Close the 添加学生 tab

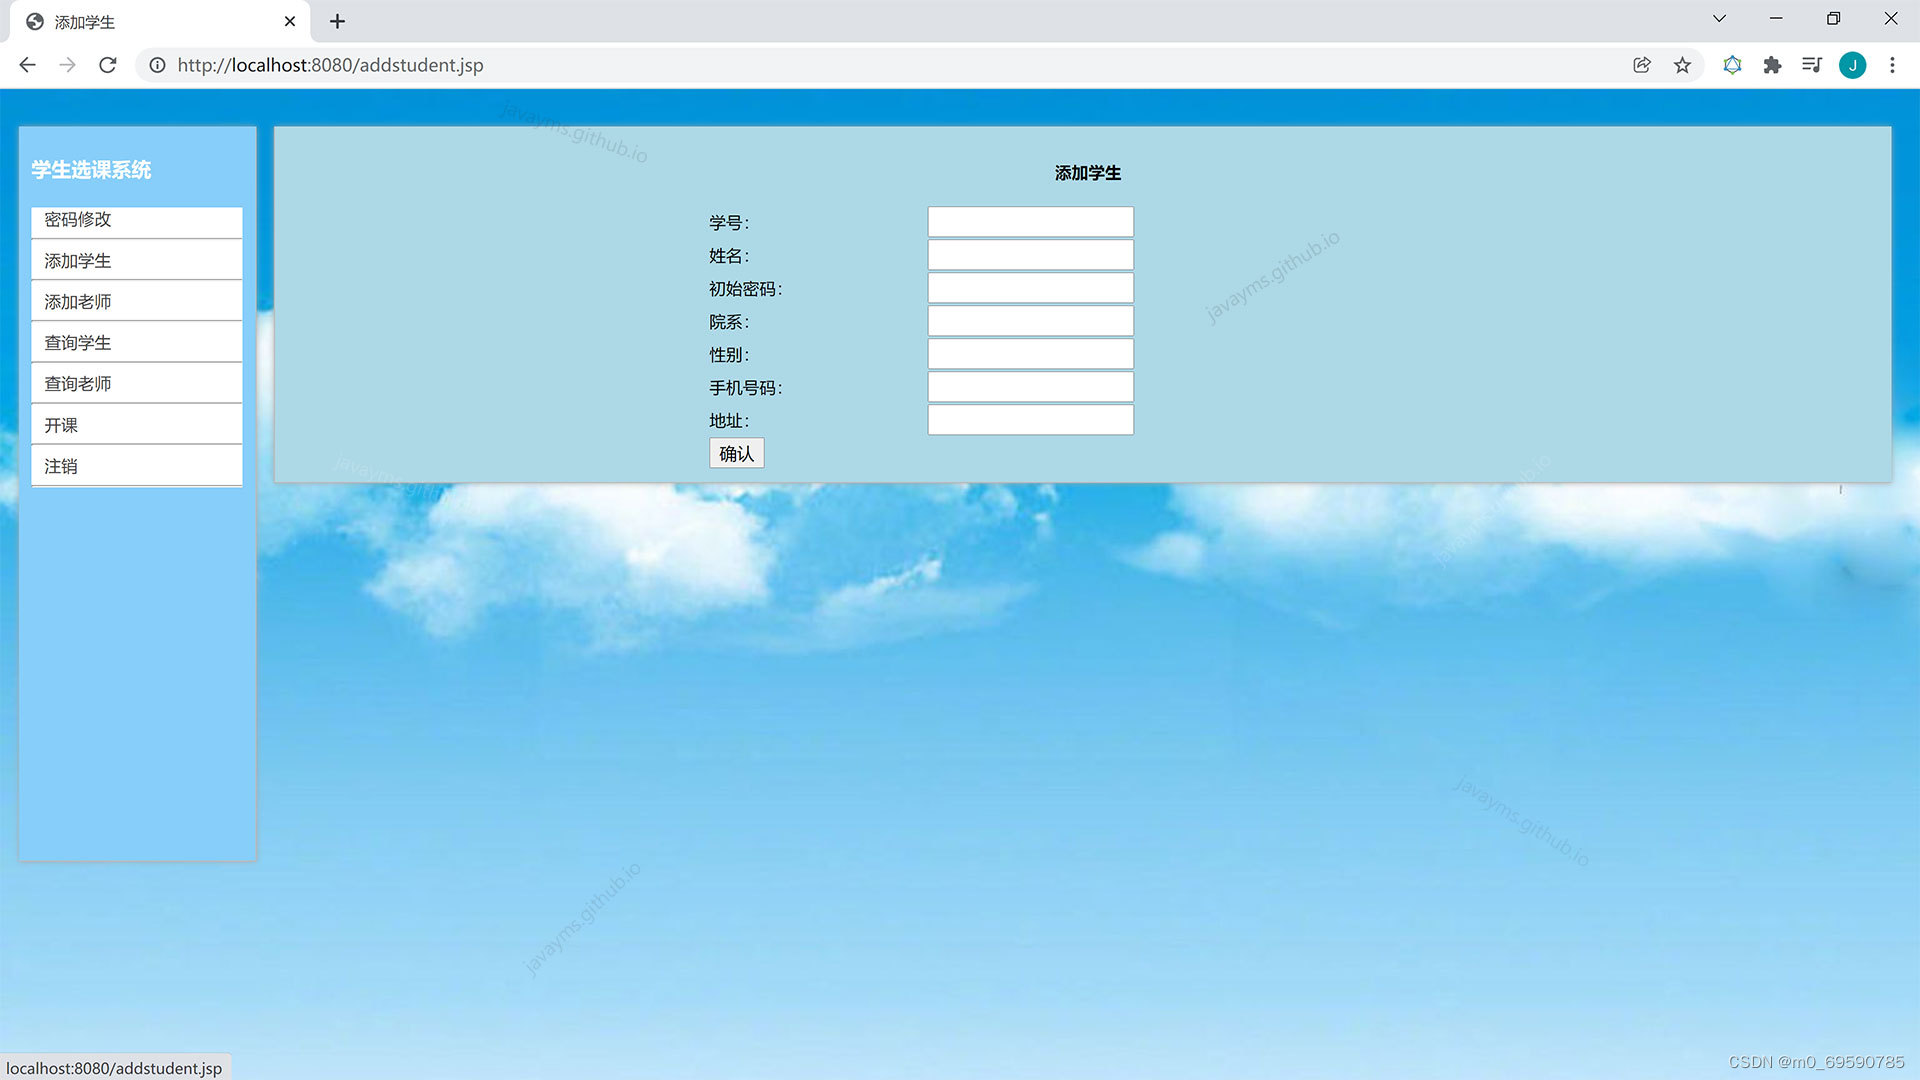click(x=290, y=21)
